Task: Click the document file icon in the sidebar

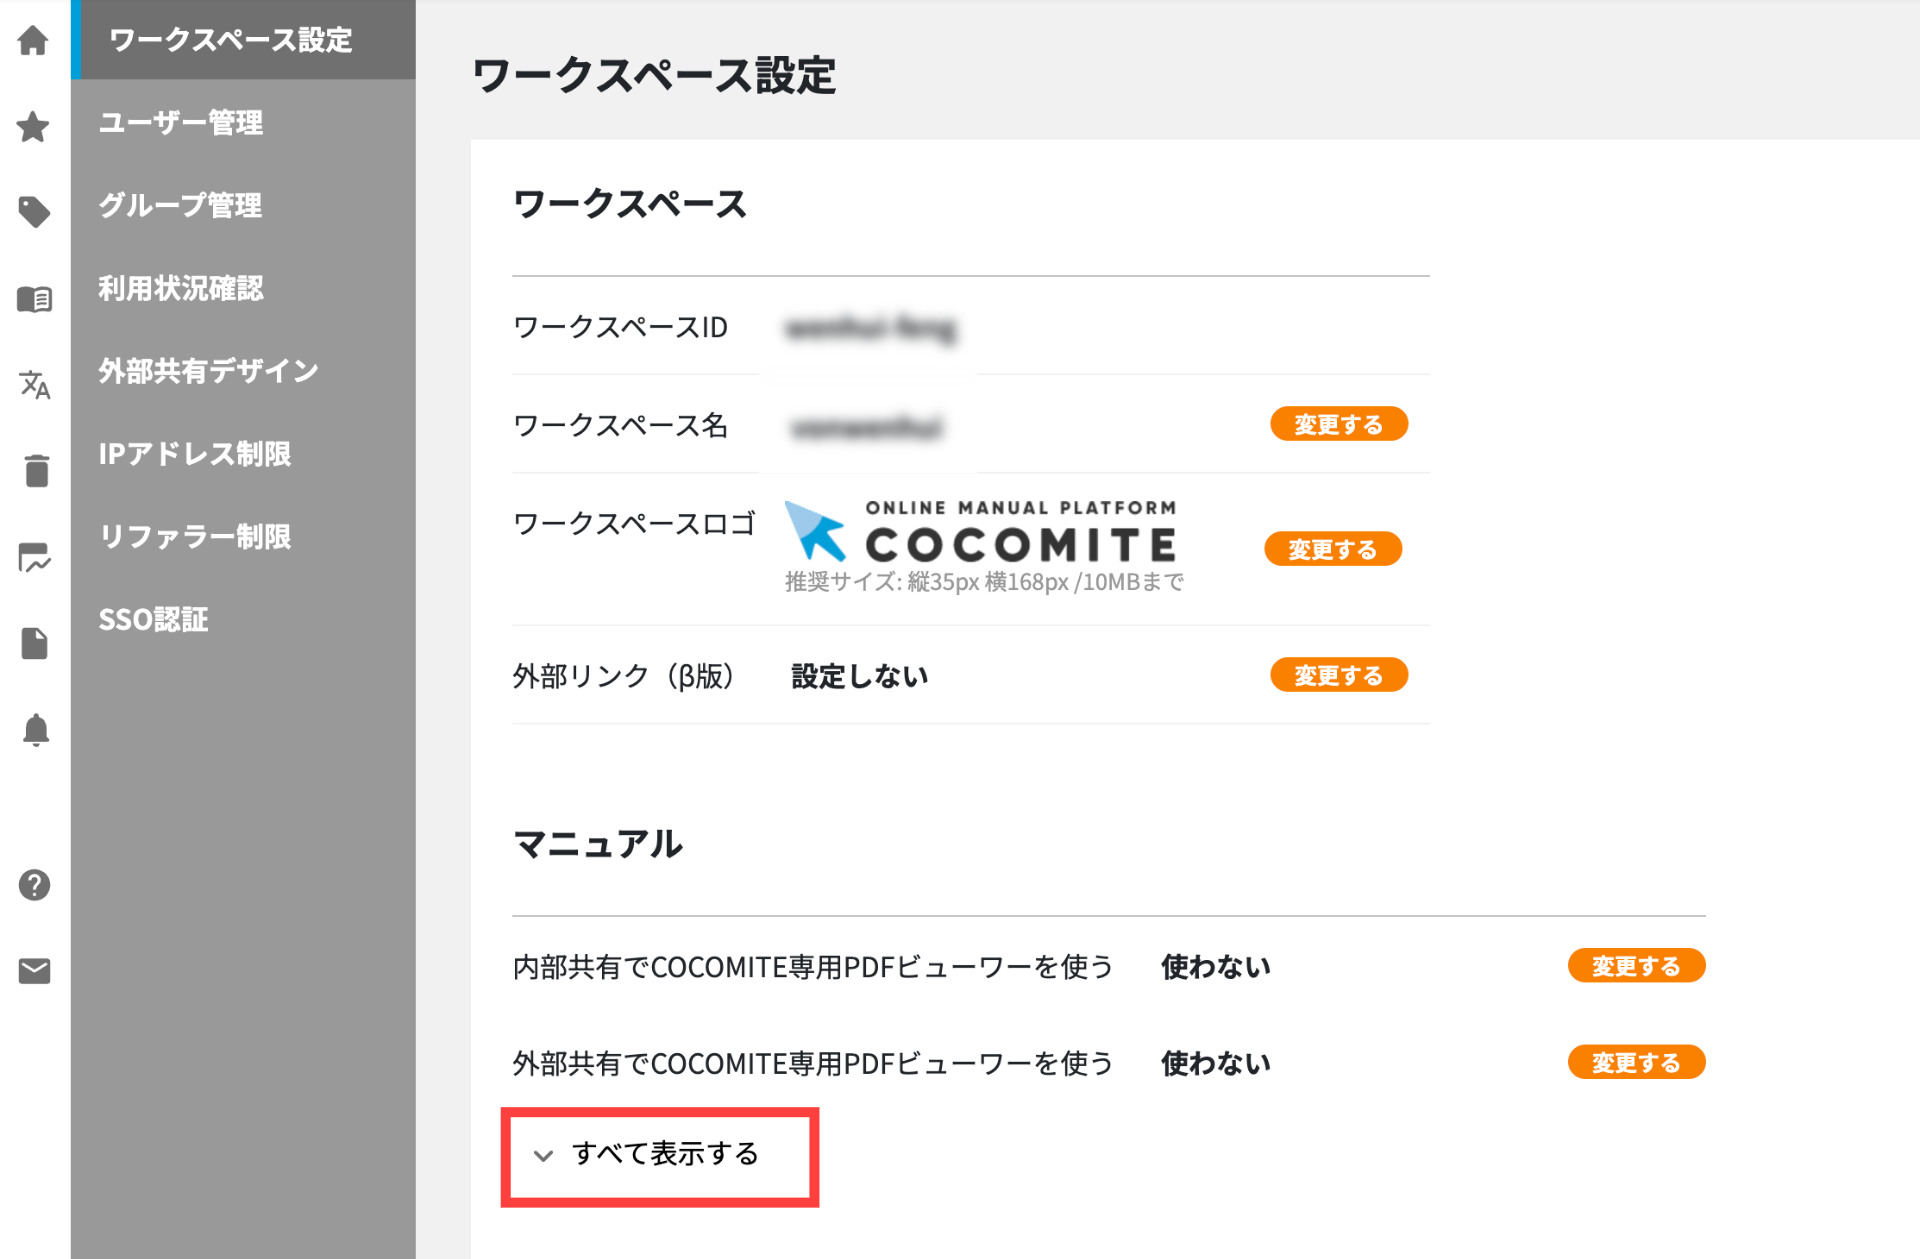Action: (x=34, y=643)
